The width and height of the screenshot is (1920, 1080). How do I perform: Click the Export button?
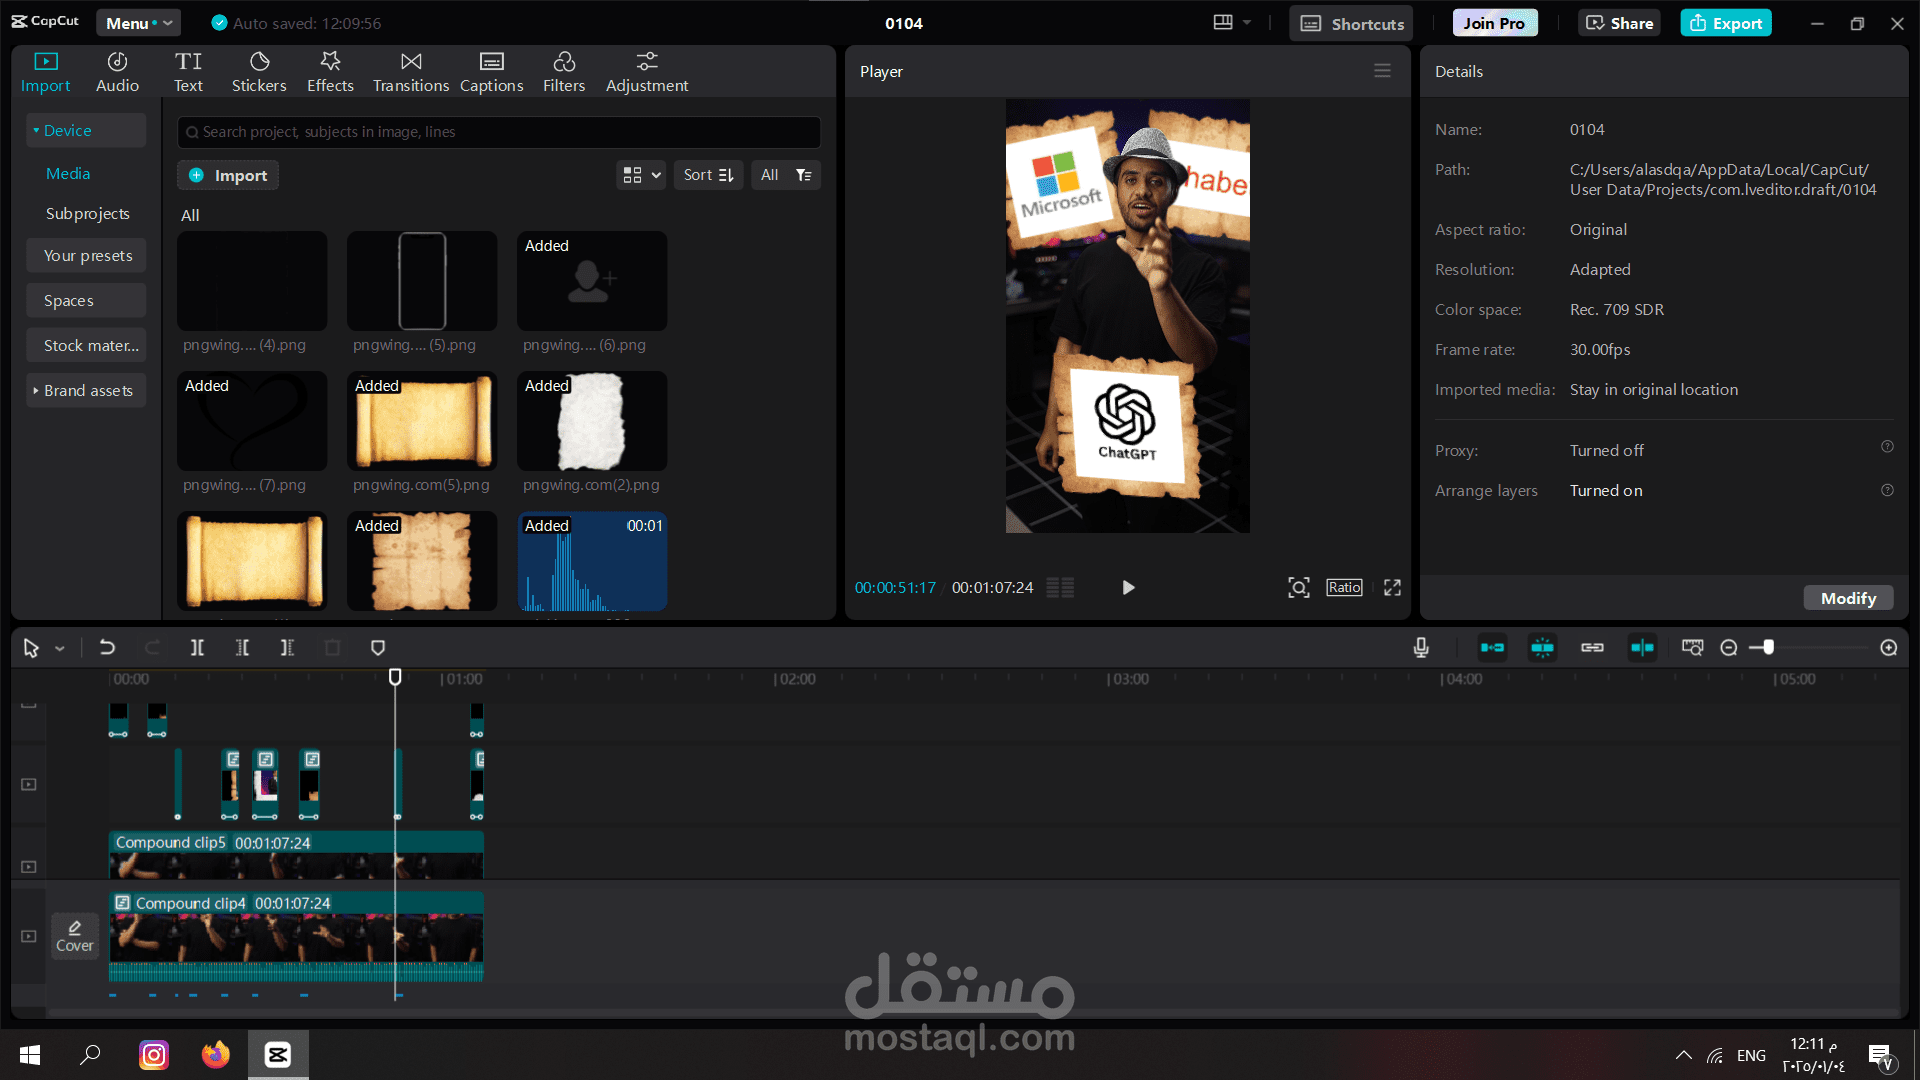[x=1726, y=23]
